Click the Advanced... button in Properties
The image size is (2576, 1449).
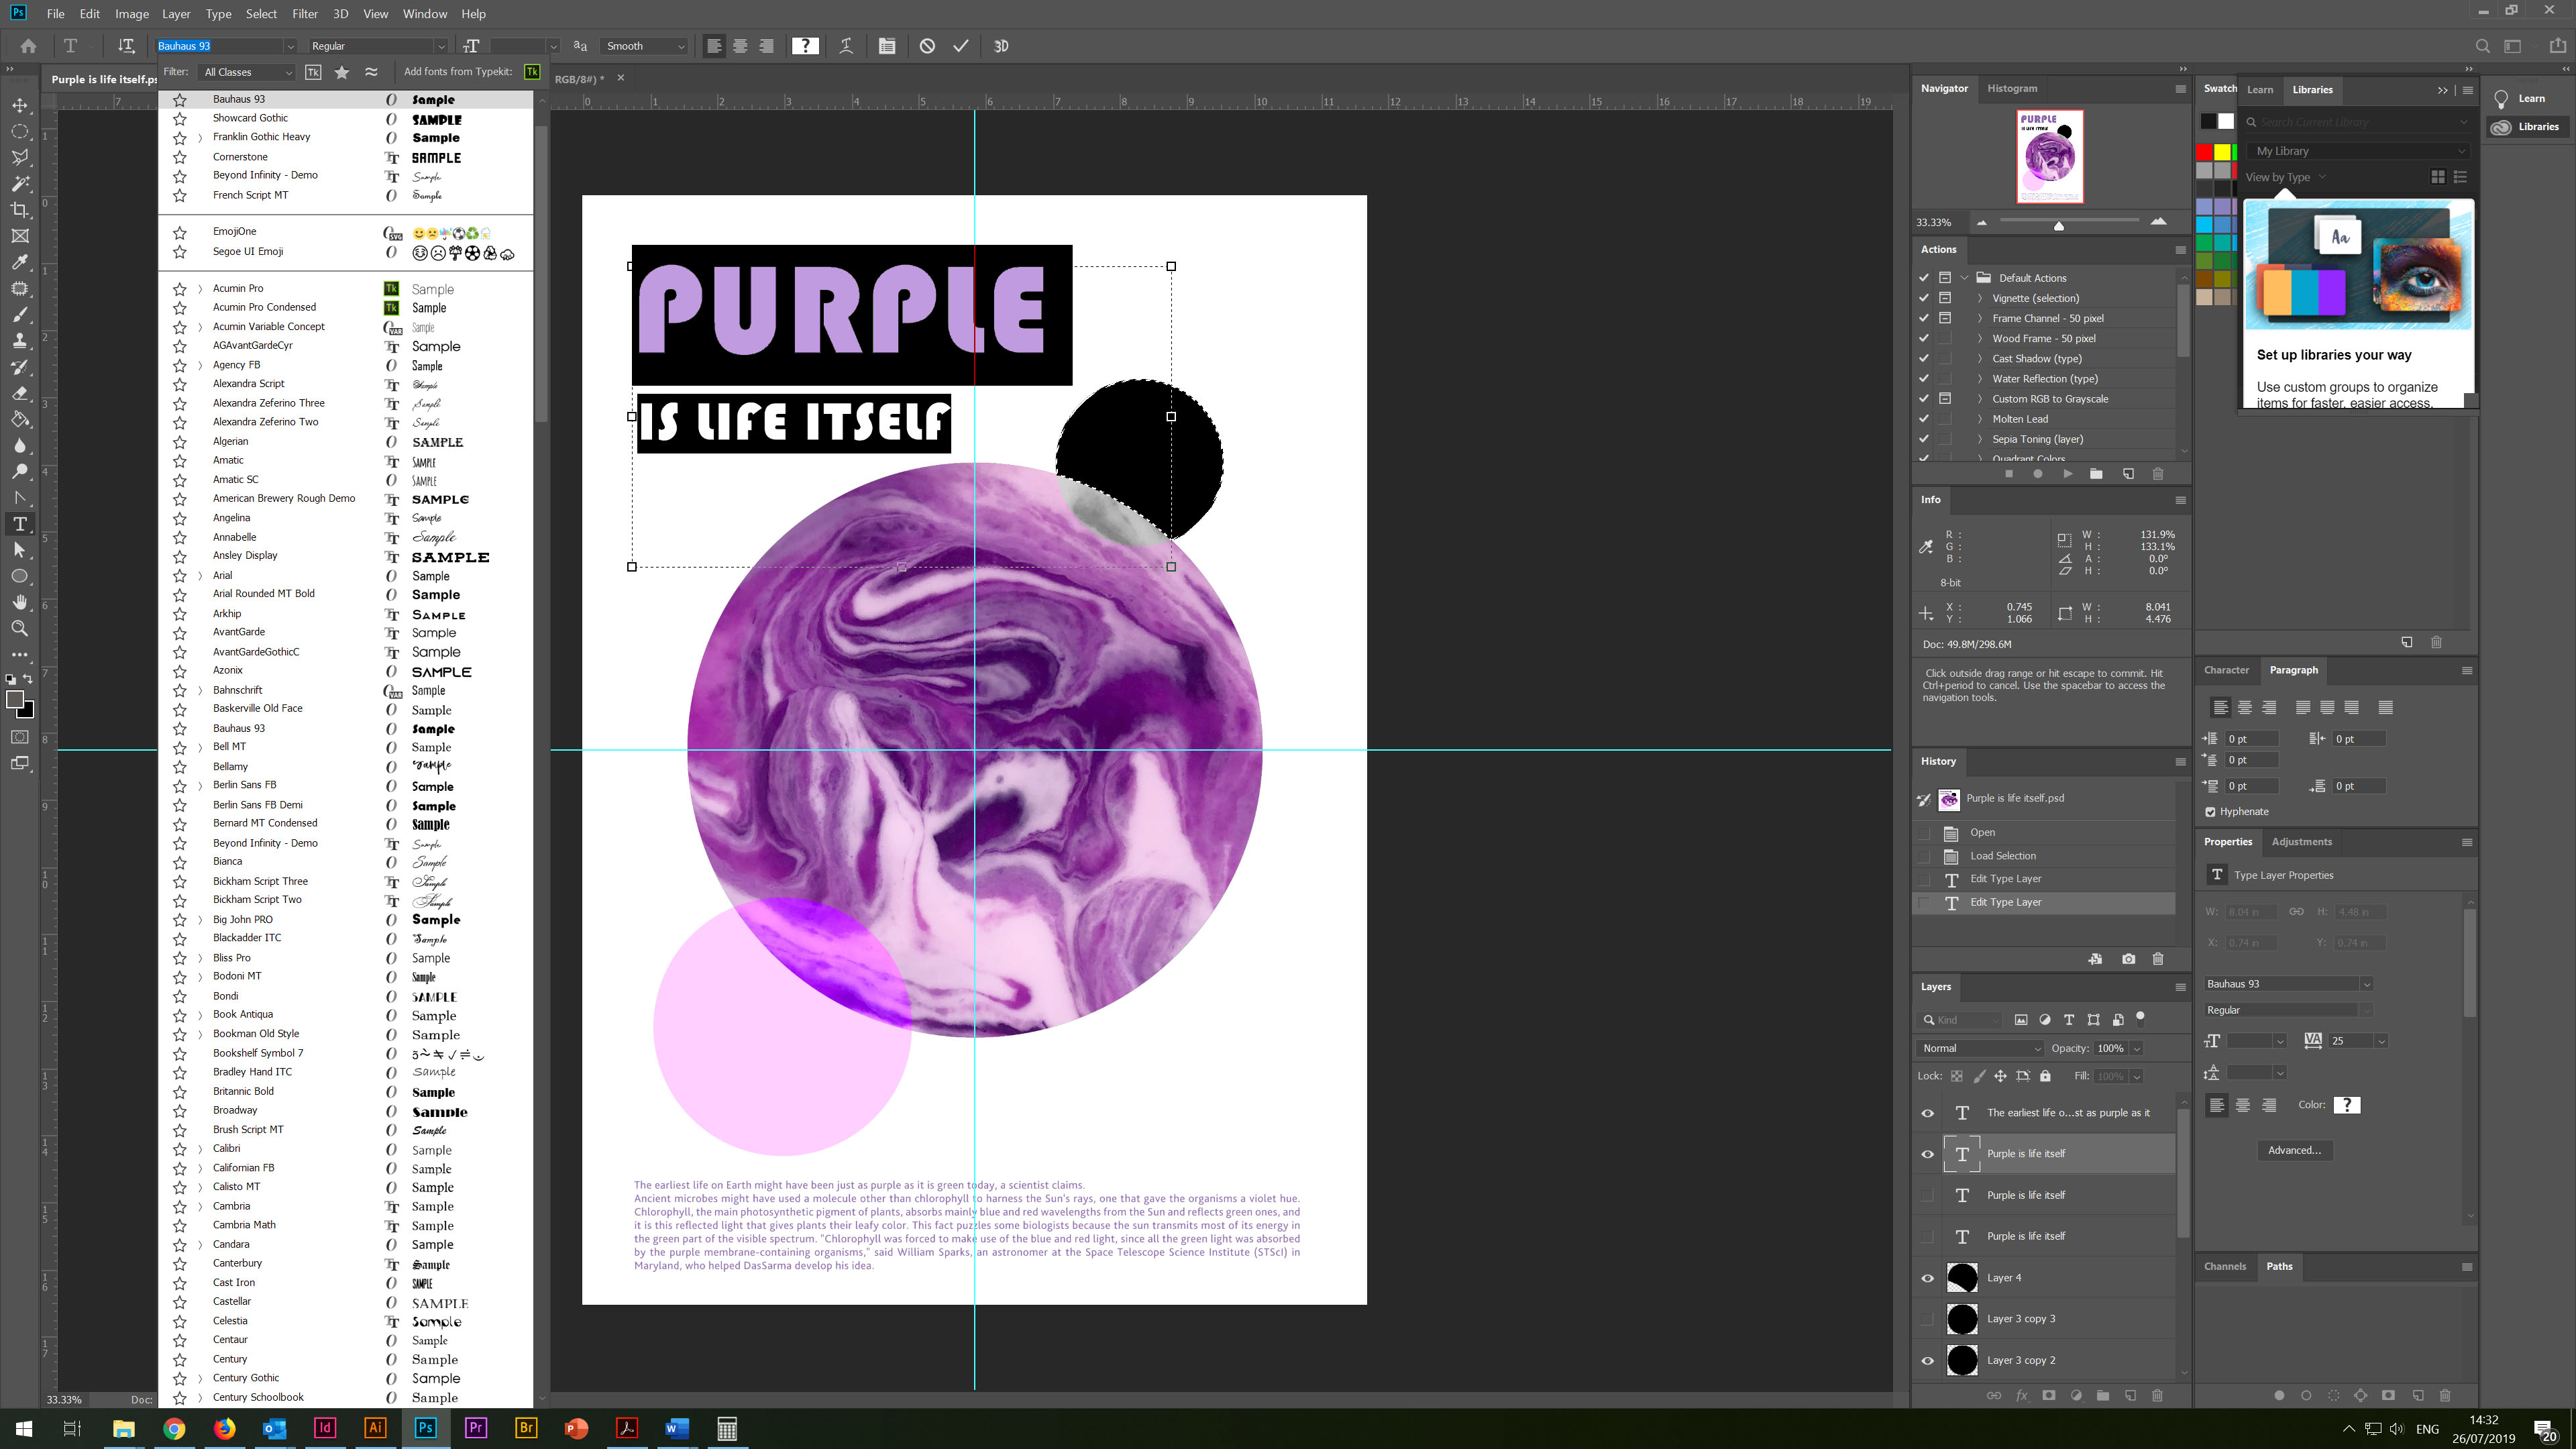pos(2294,1150)
